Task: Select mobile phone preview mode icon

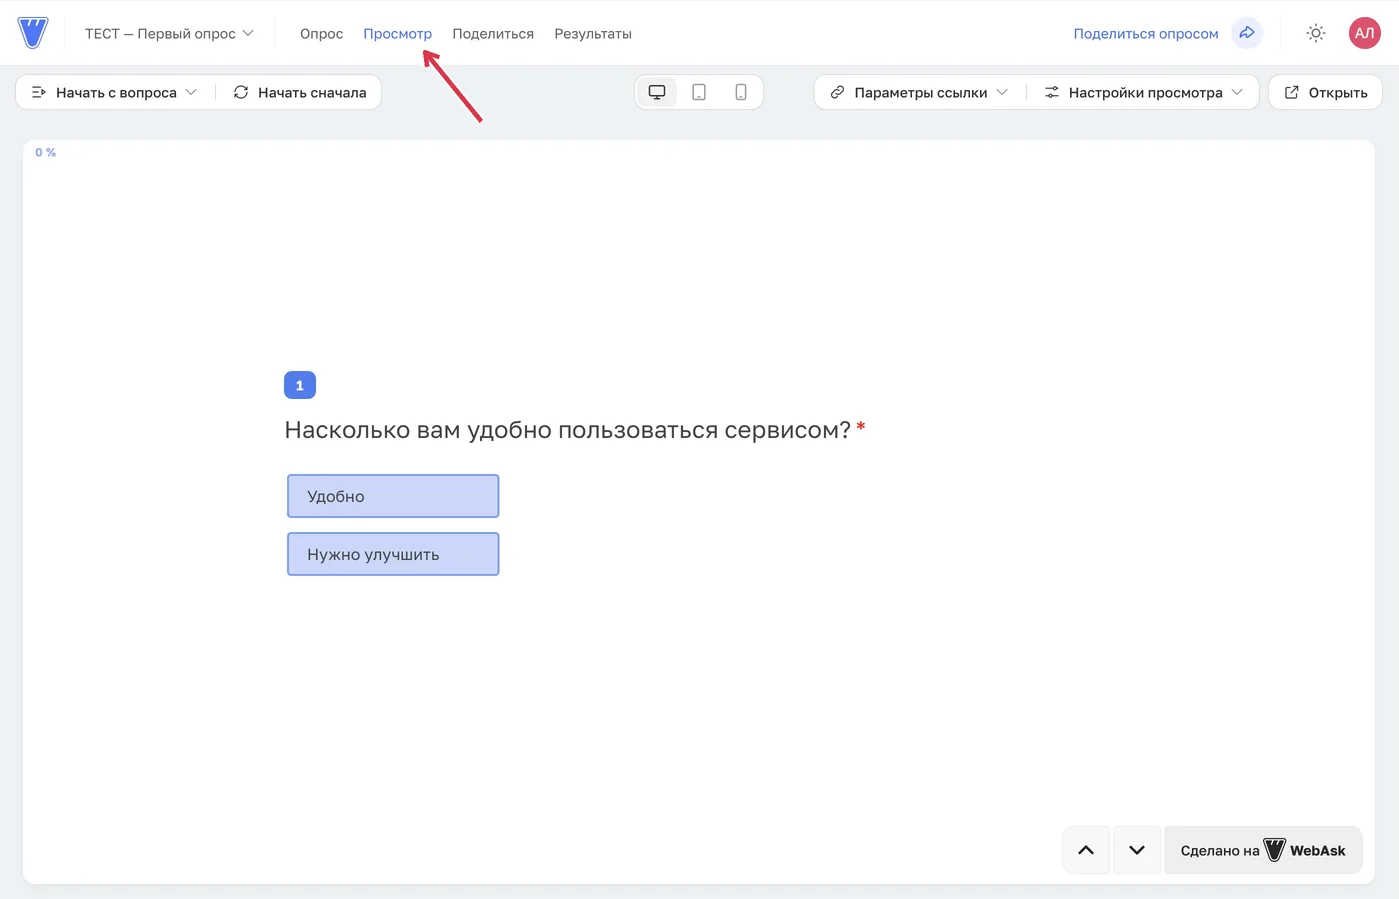Action: (741, 92)
